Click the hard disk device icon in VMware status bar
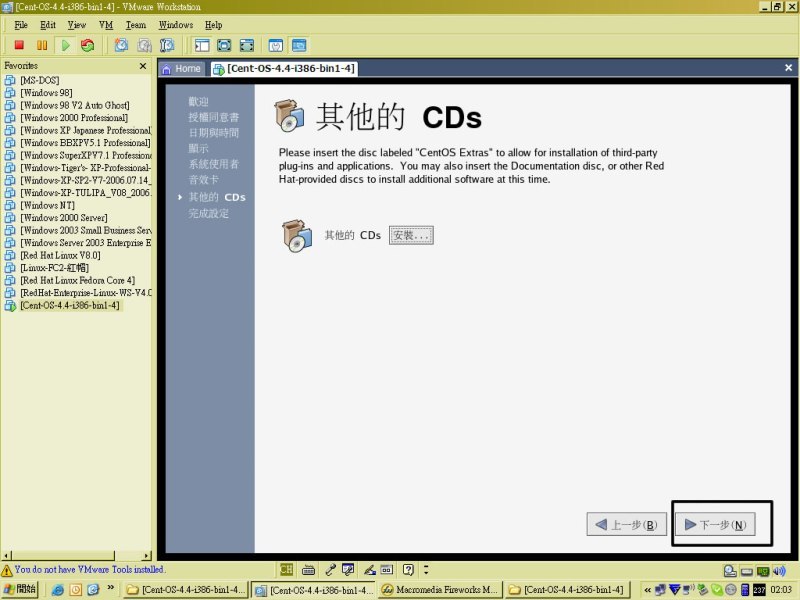 (730, 571)
